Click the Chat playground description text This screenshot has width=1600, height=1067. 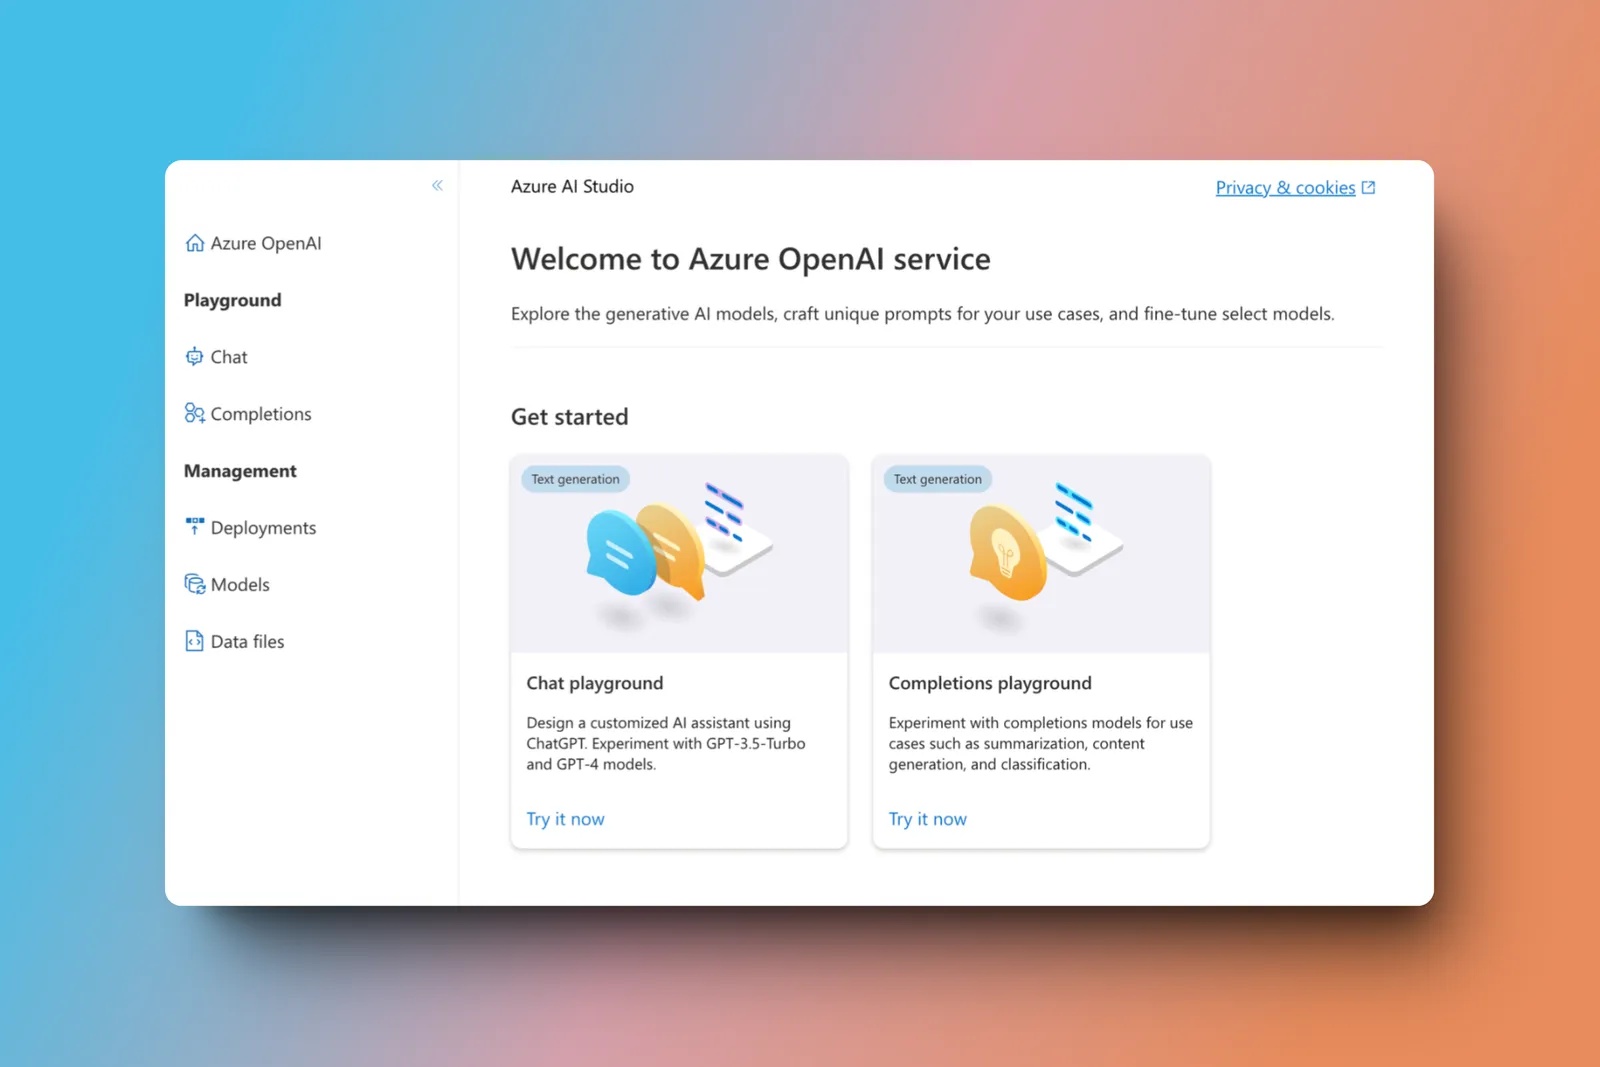pos(666,743)
